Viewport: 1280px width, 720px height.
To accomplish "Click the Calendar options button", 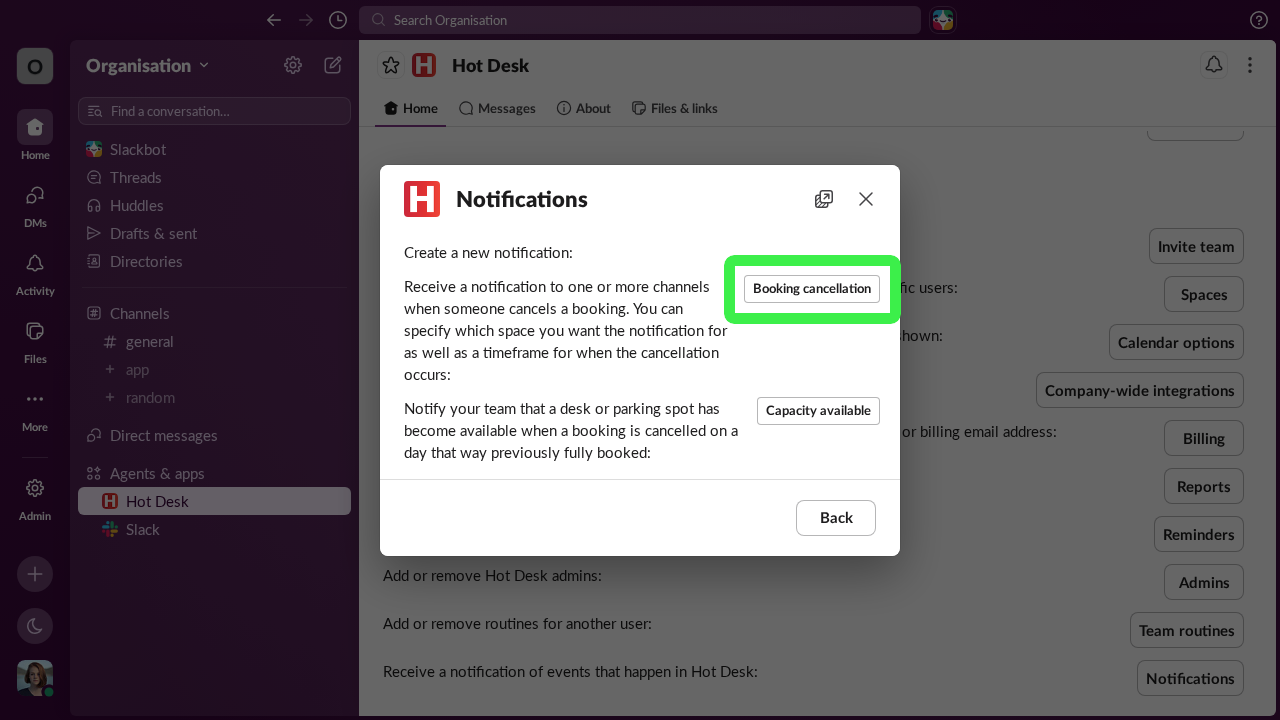I will [x=1176, y=342].
